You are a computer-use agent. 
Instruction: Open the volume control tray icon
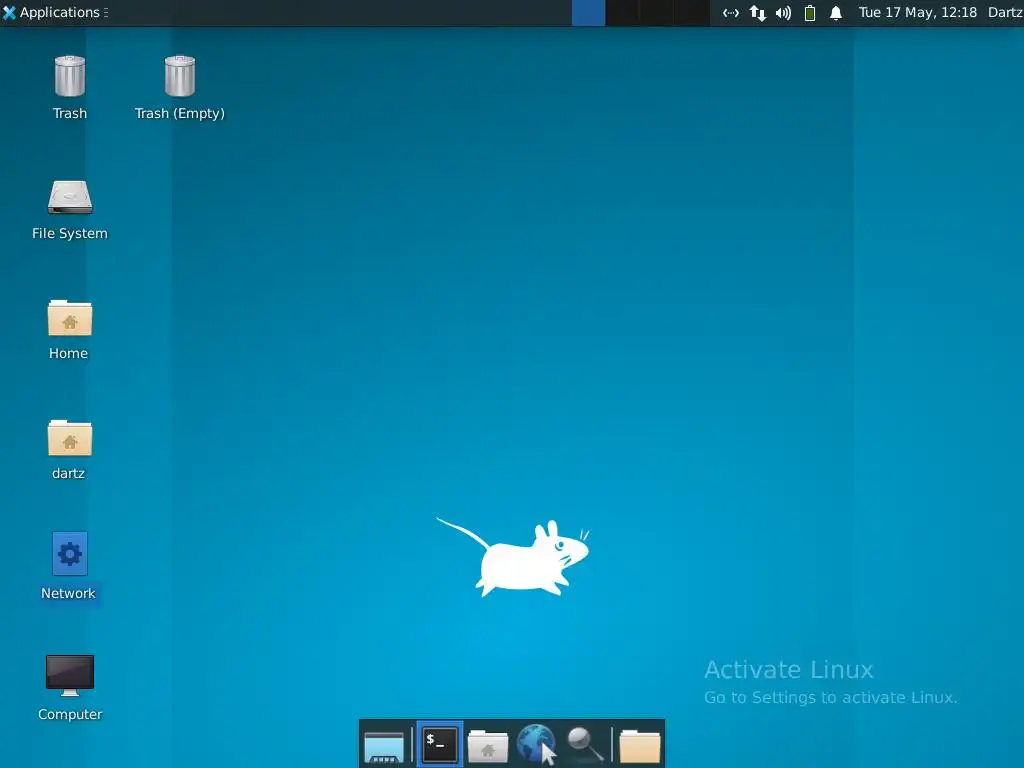coord(783,13)
